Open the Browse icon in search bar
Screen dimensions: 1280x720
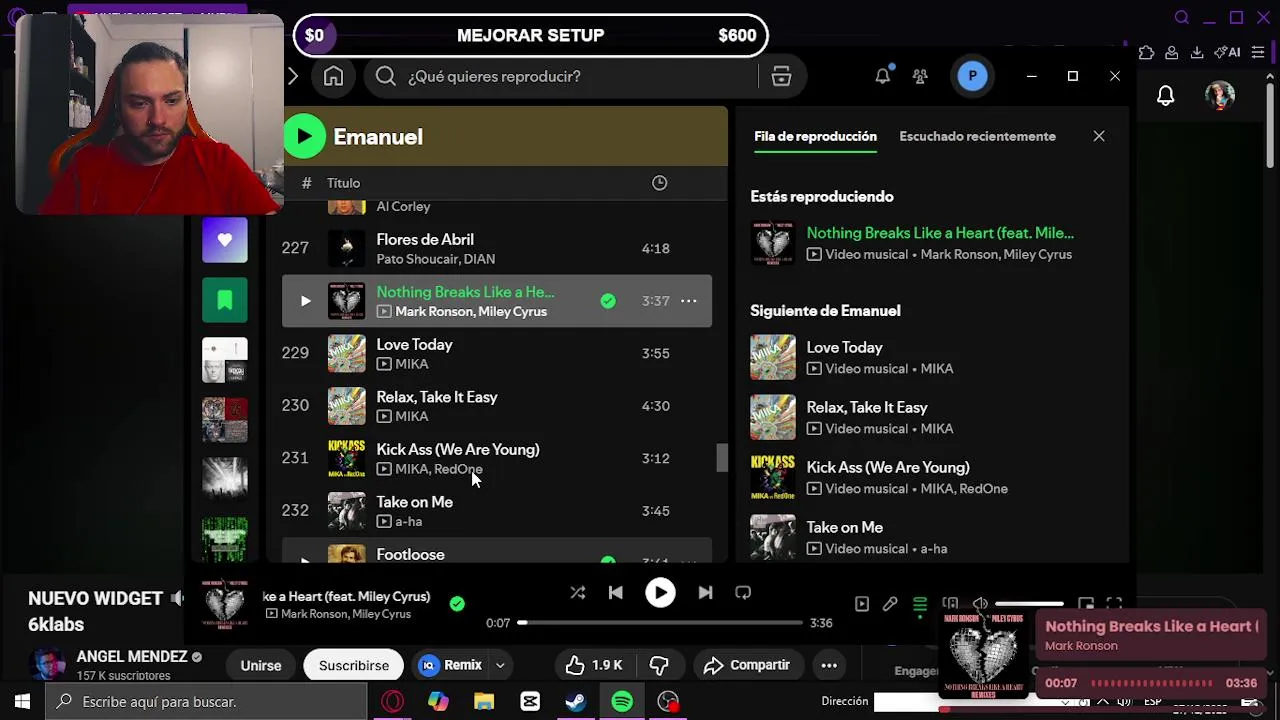point(781,76)
